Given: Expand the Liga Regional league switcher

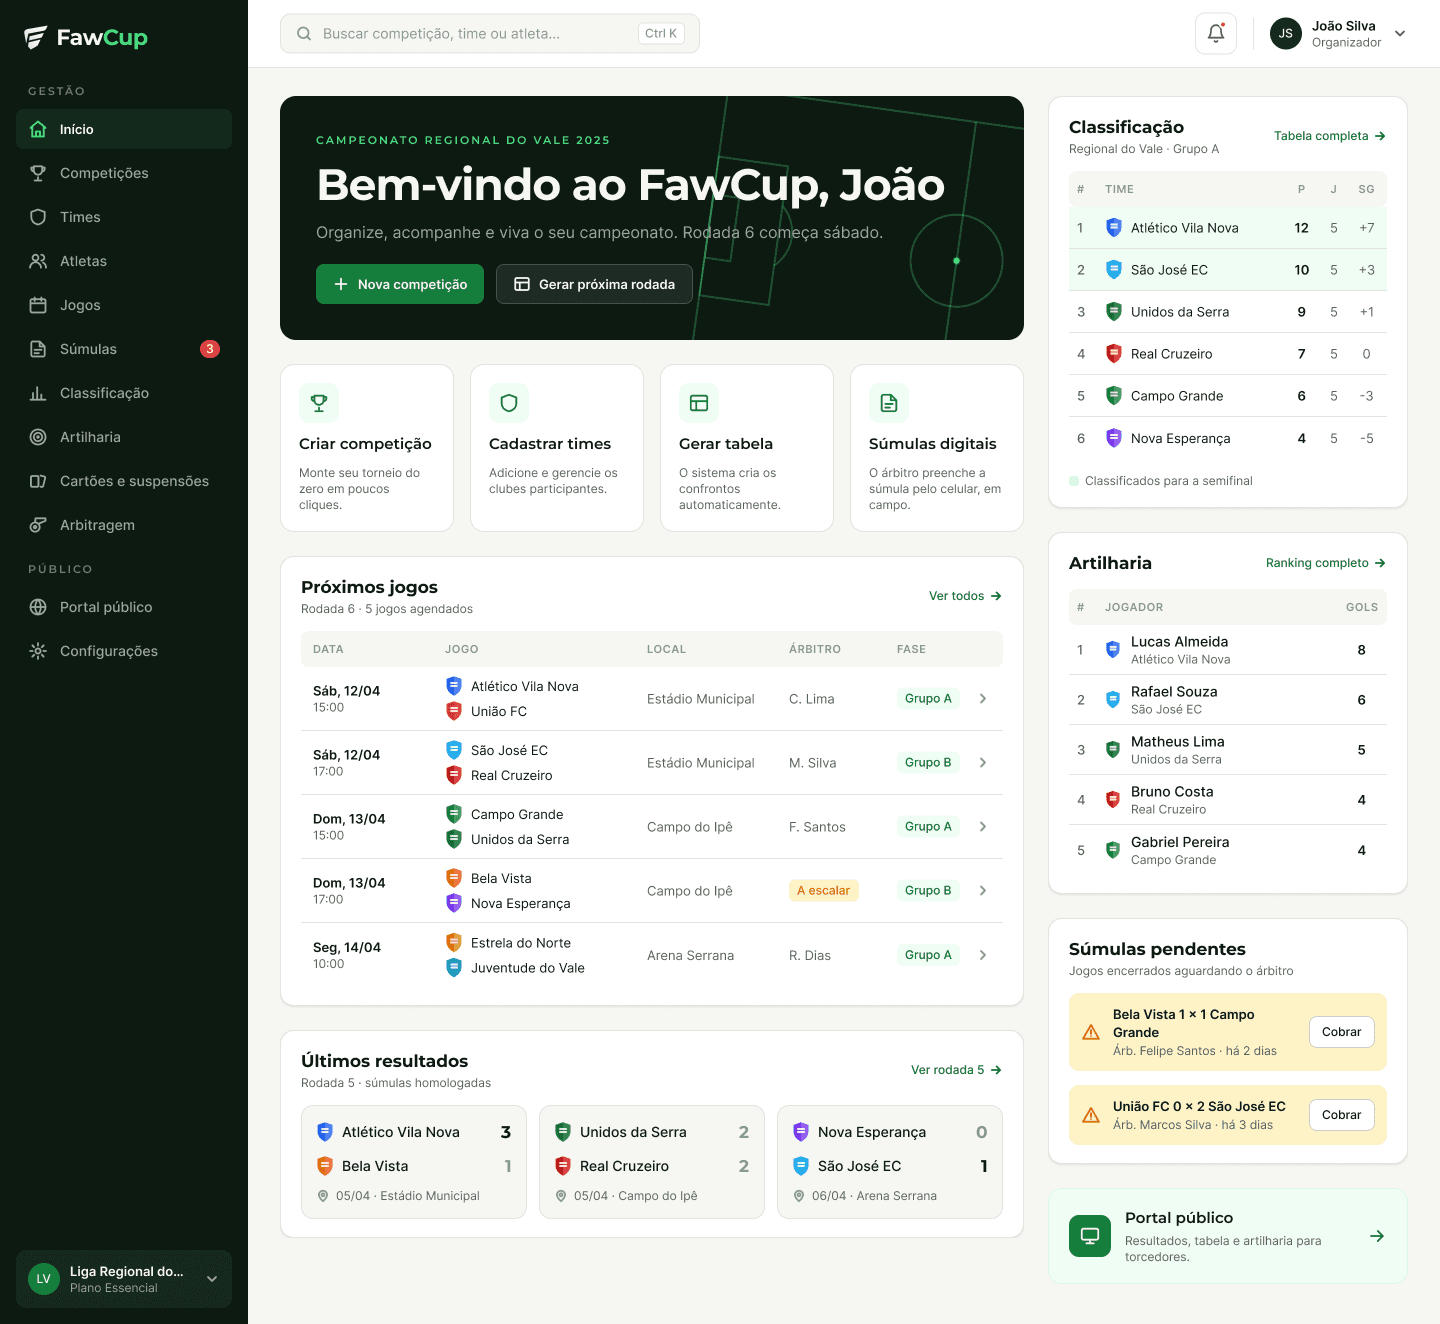Looking at the screenshot, I should (x=212, y=1279).
